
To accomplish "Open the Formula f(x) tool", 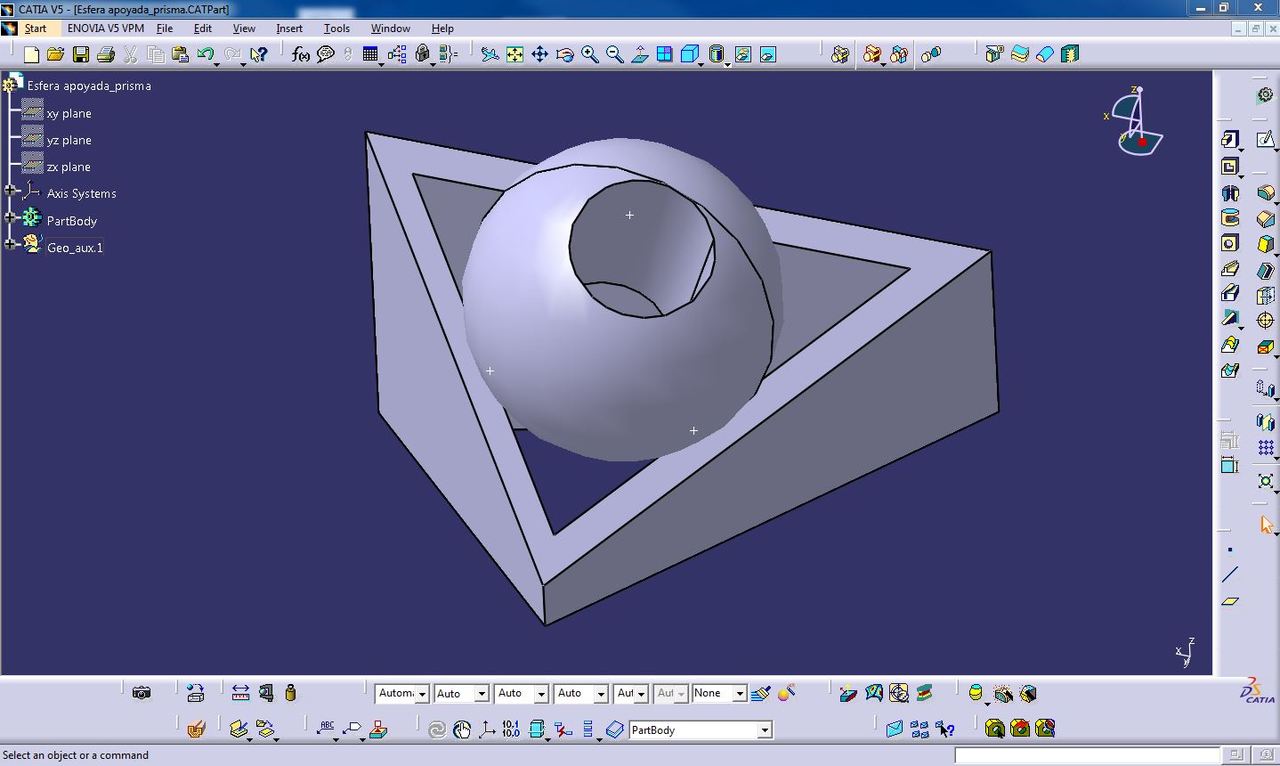I will 300,54.
